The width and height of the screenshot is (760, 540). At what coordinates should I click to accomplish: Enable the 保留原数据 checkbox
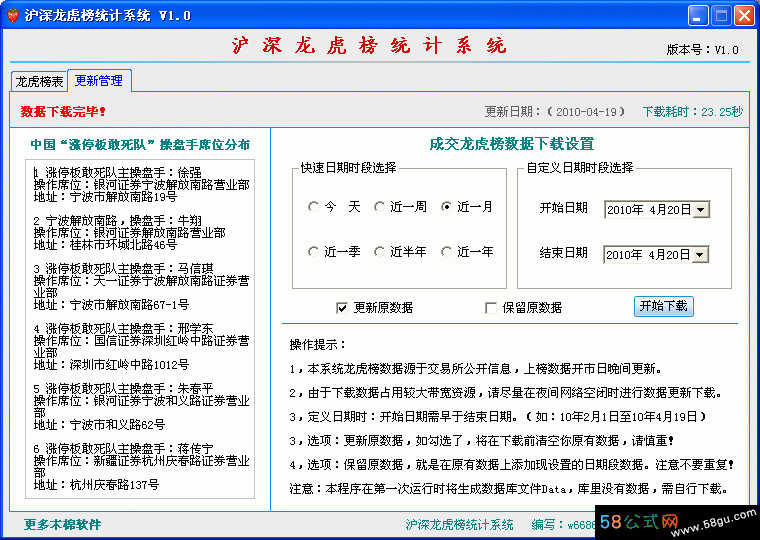[x=491, y=308]
